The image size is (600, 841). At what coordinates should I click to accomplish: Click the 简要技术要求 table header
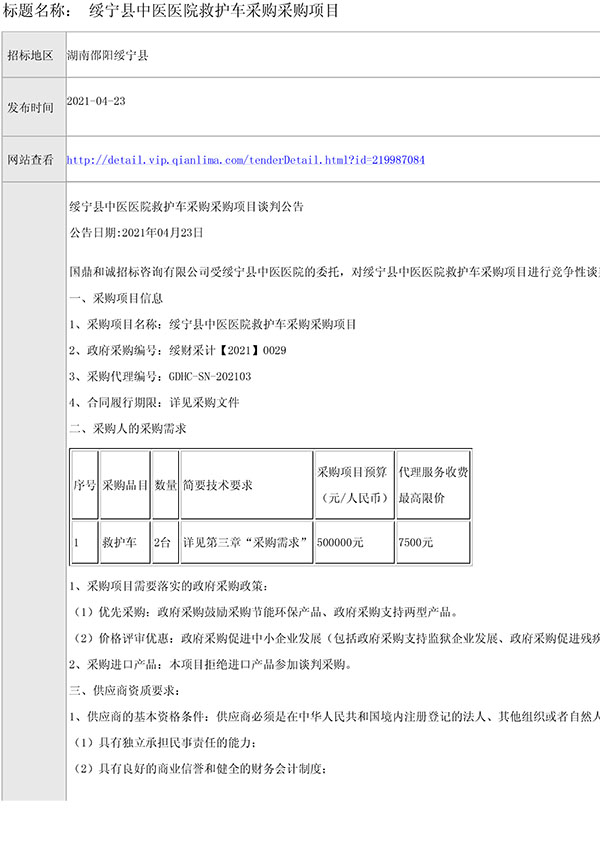[x=247, y=485]
